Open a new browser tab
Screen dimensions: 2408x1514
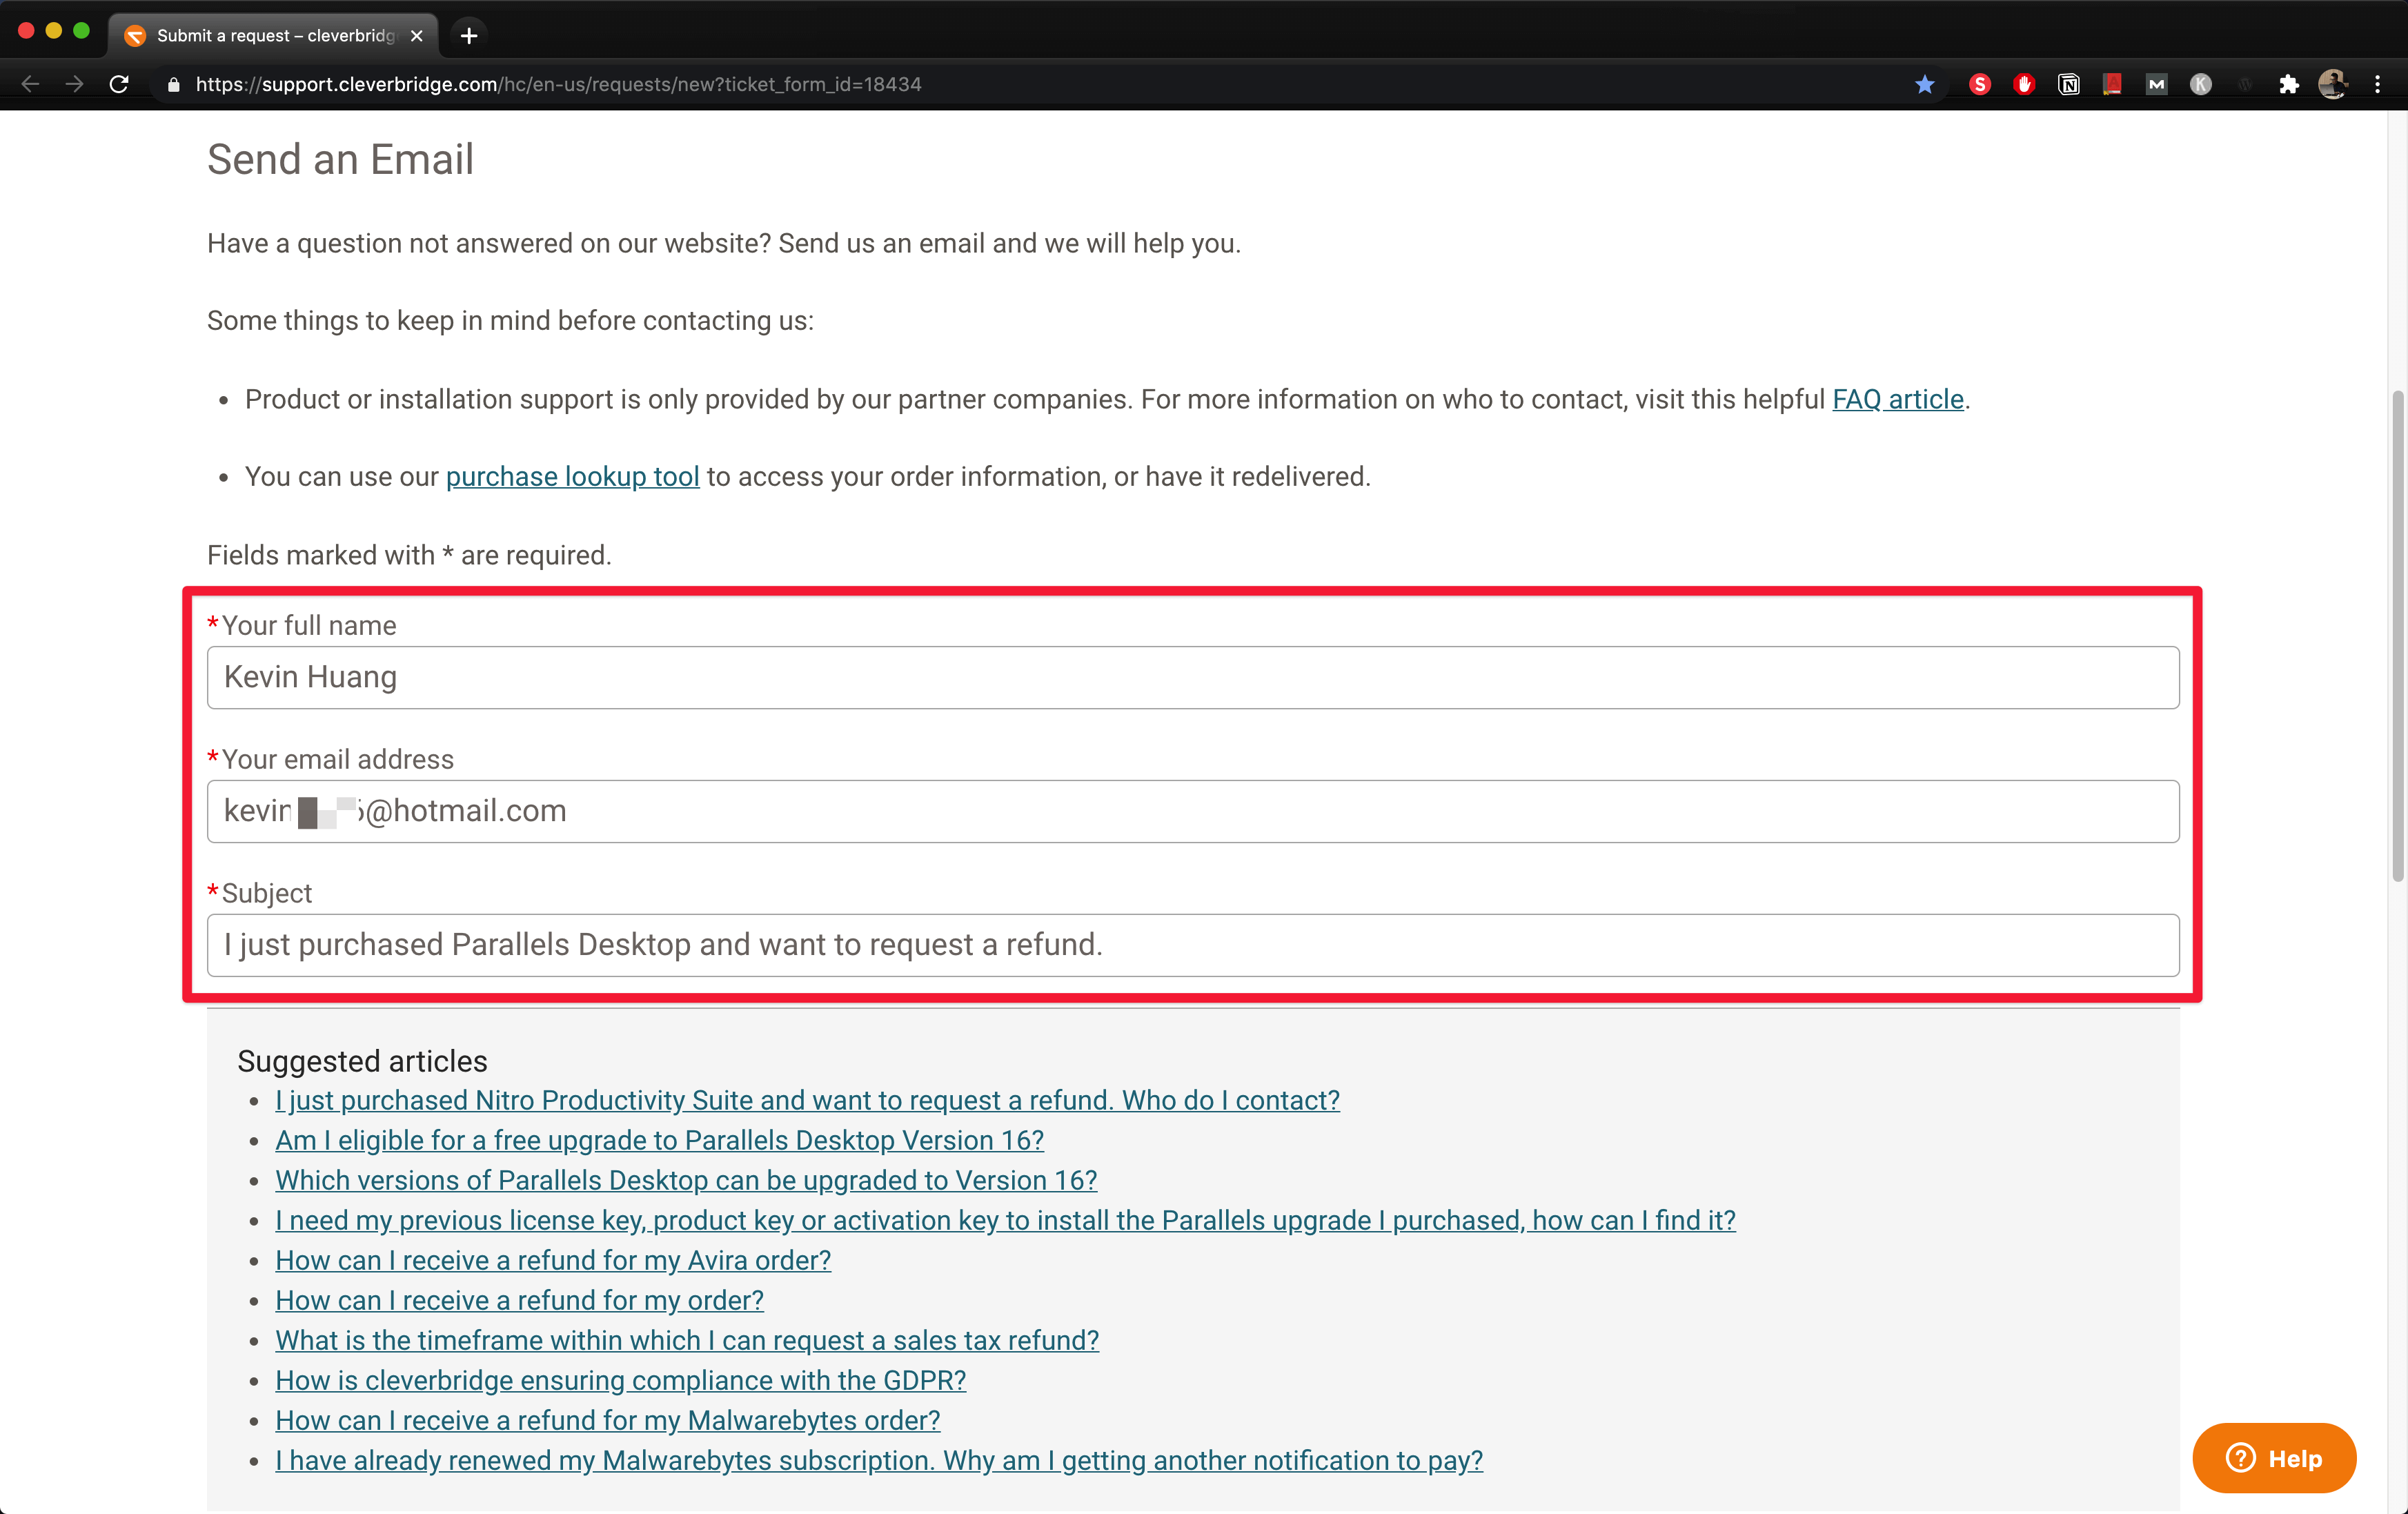469,36
